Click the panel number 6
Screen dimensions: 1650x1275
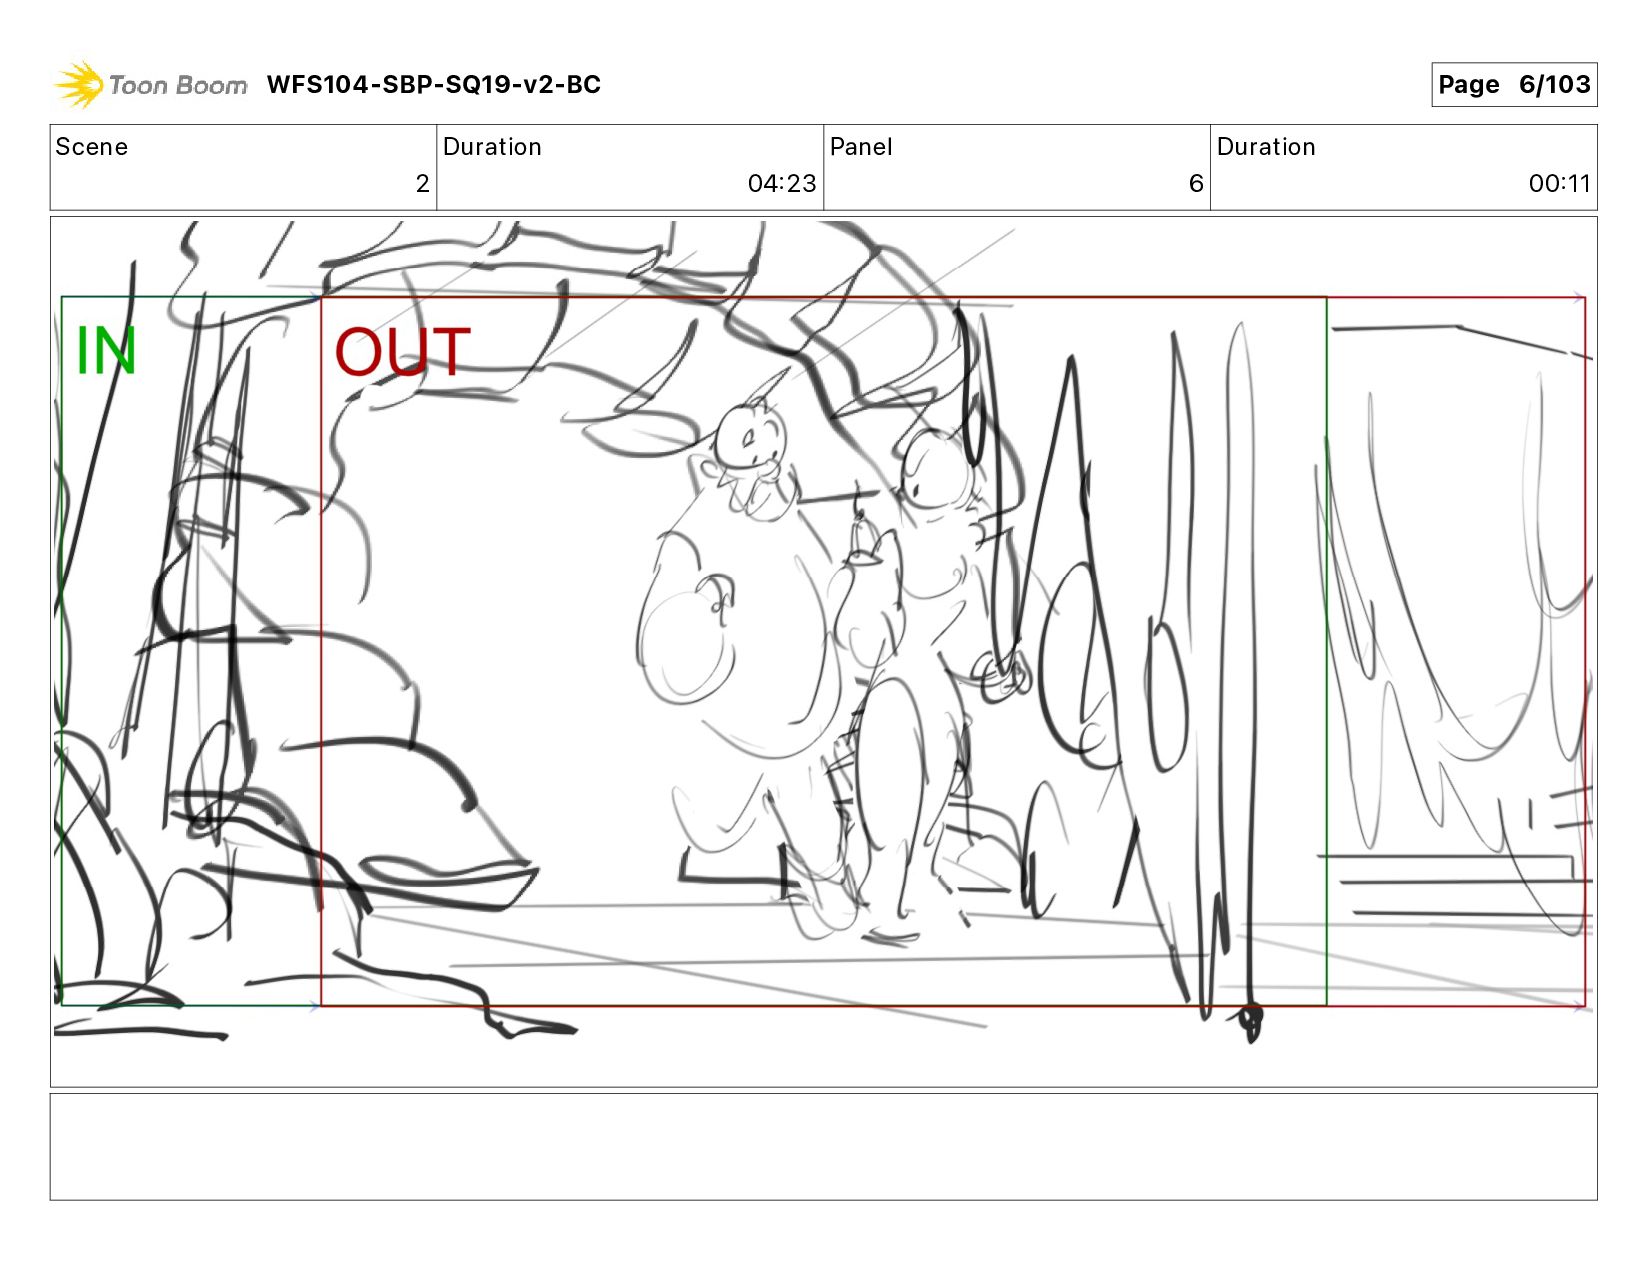click(1196, 184)
